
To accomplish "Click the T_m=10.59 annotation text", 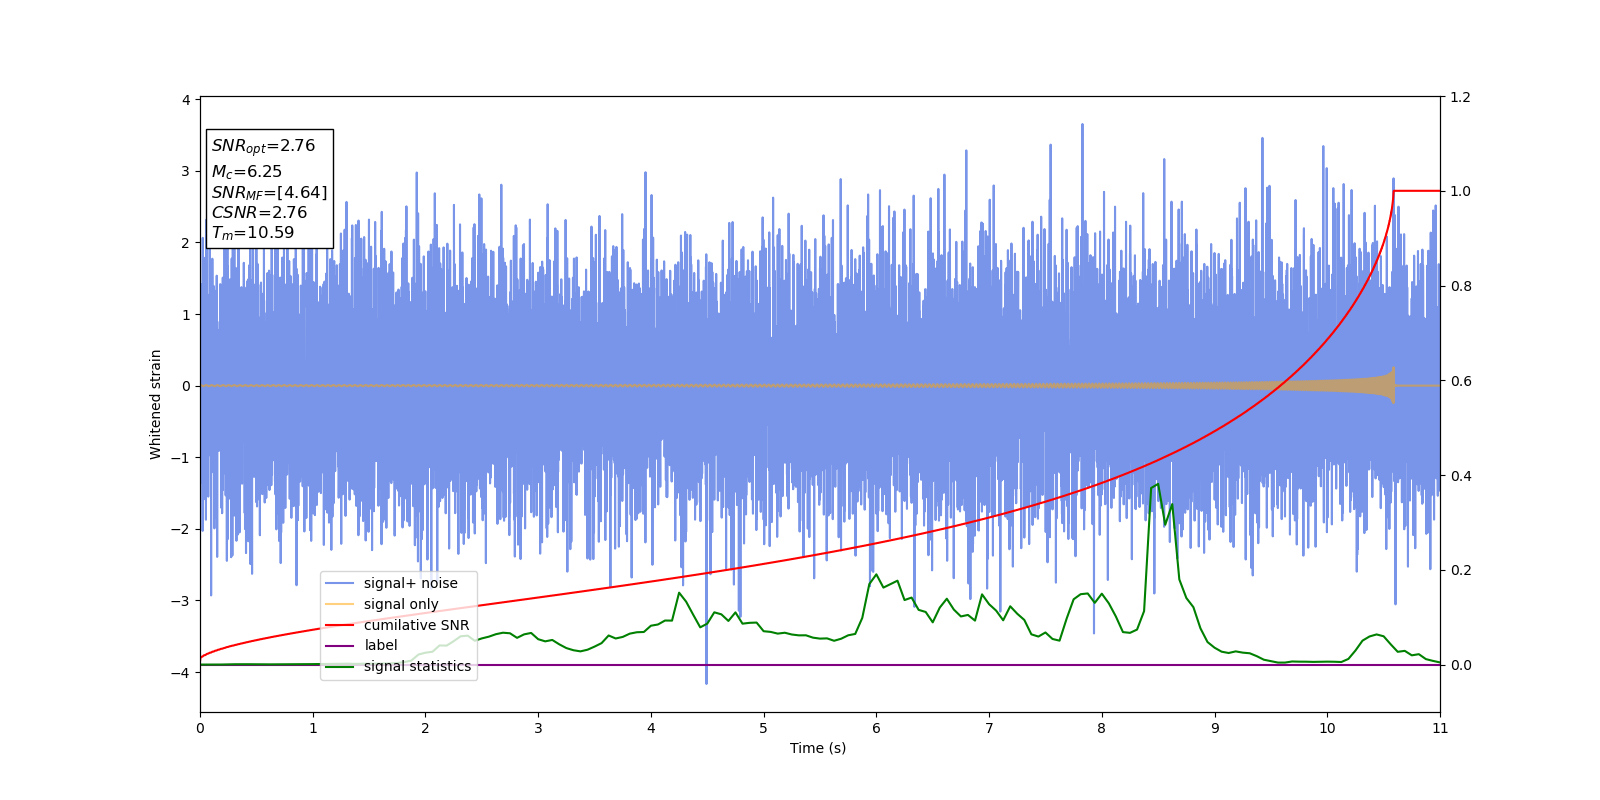I will (x=253, y=233).
